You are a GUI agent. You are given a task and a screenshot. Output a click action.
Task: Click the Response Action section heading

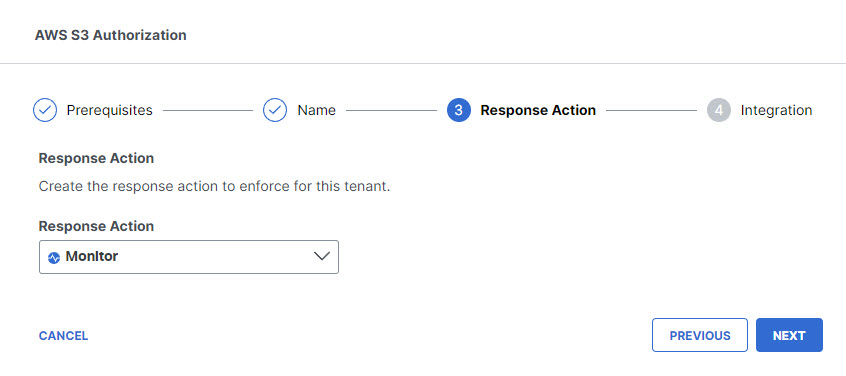[96, 158]
